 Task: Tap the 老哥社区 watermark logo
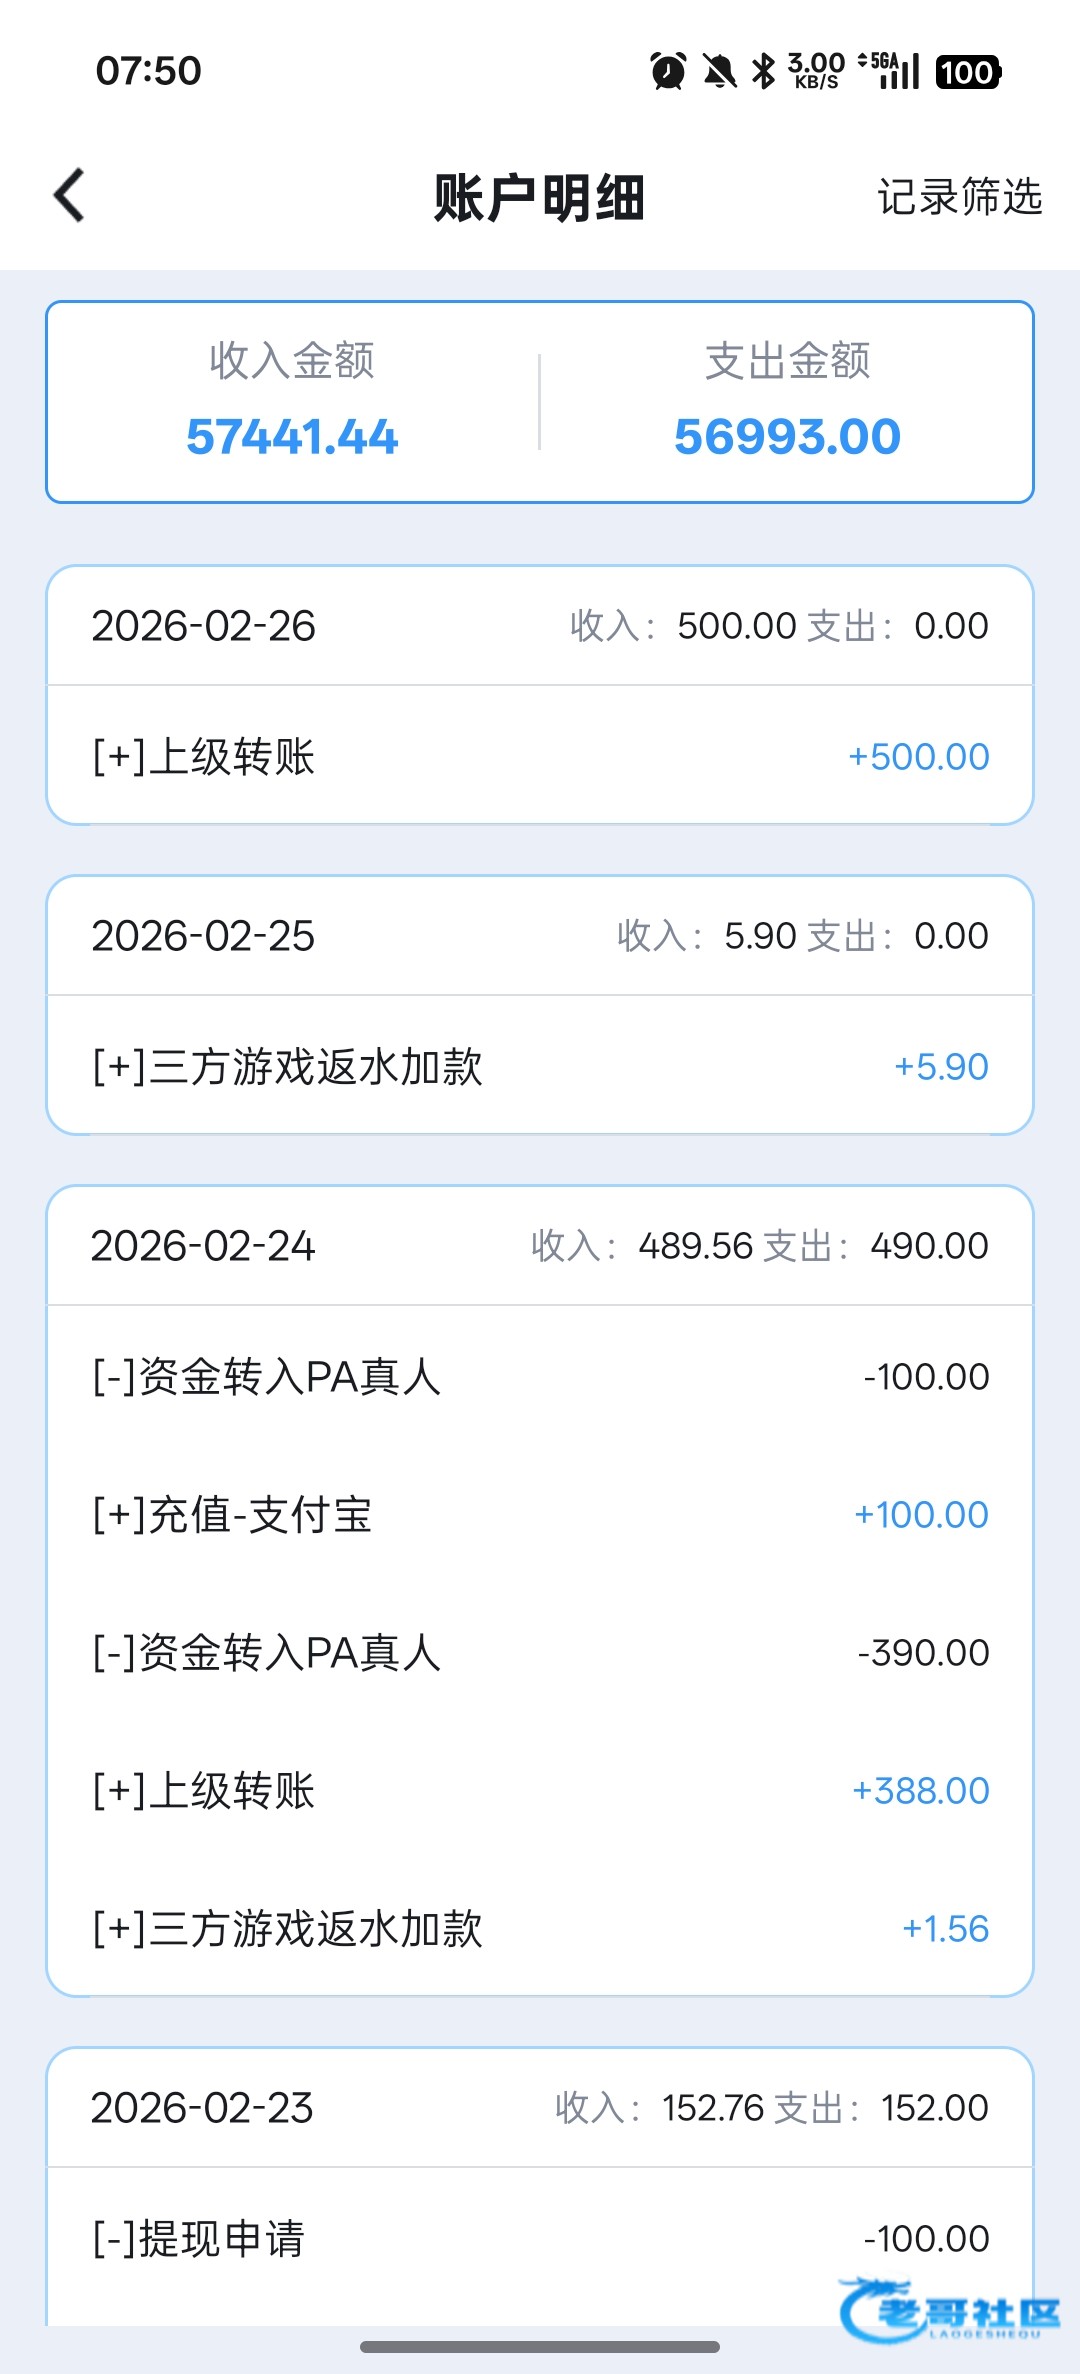click(x=950, y=2309)
